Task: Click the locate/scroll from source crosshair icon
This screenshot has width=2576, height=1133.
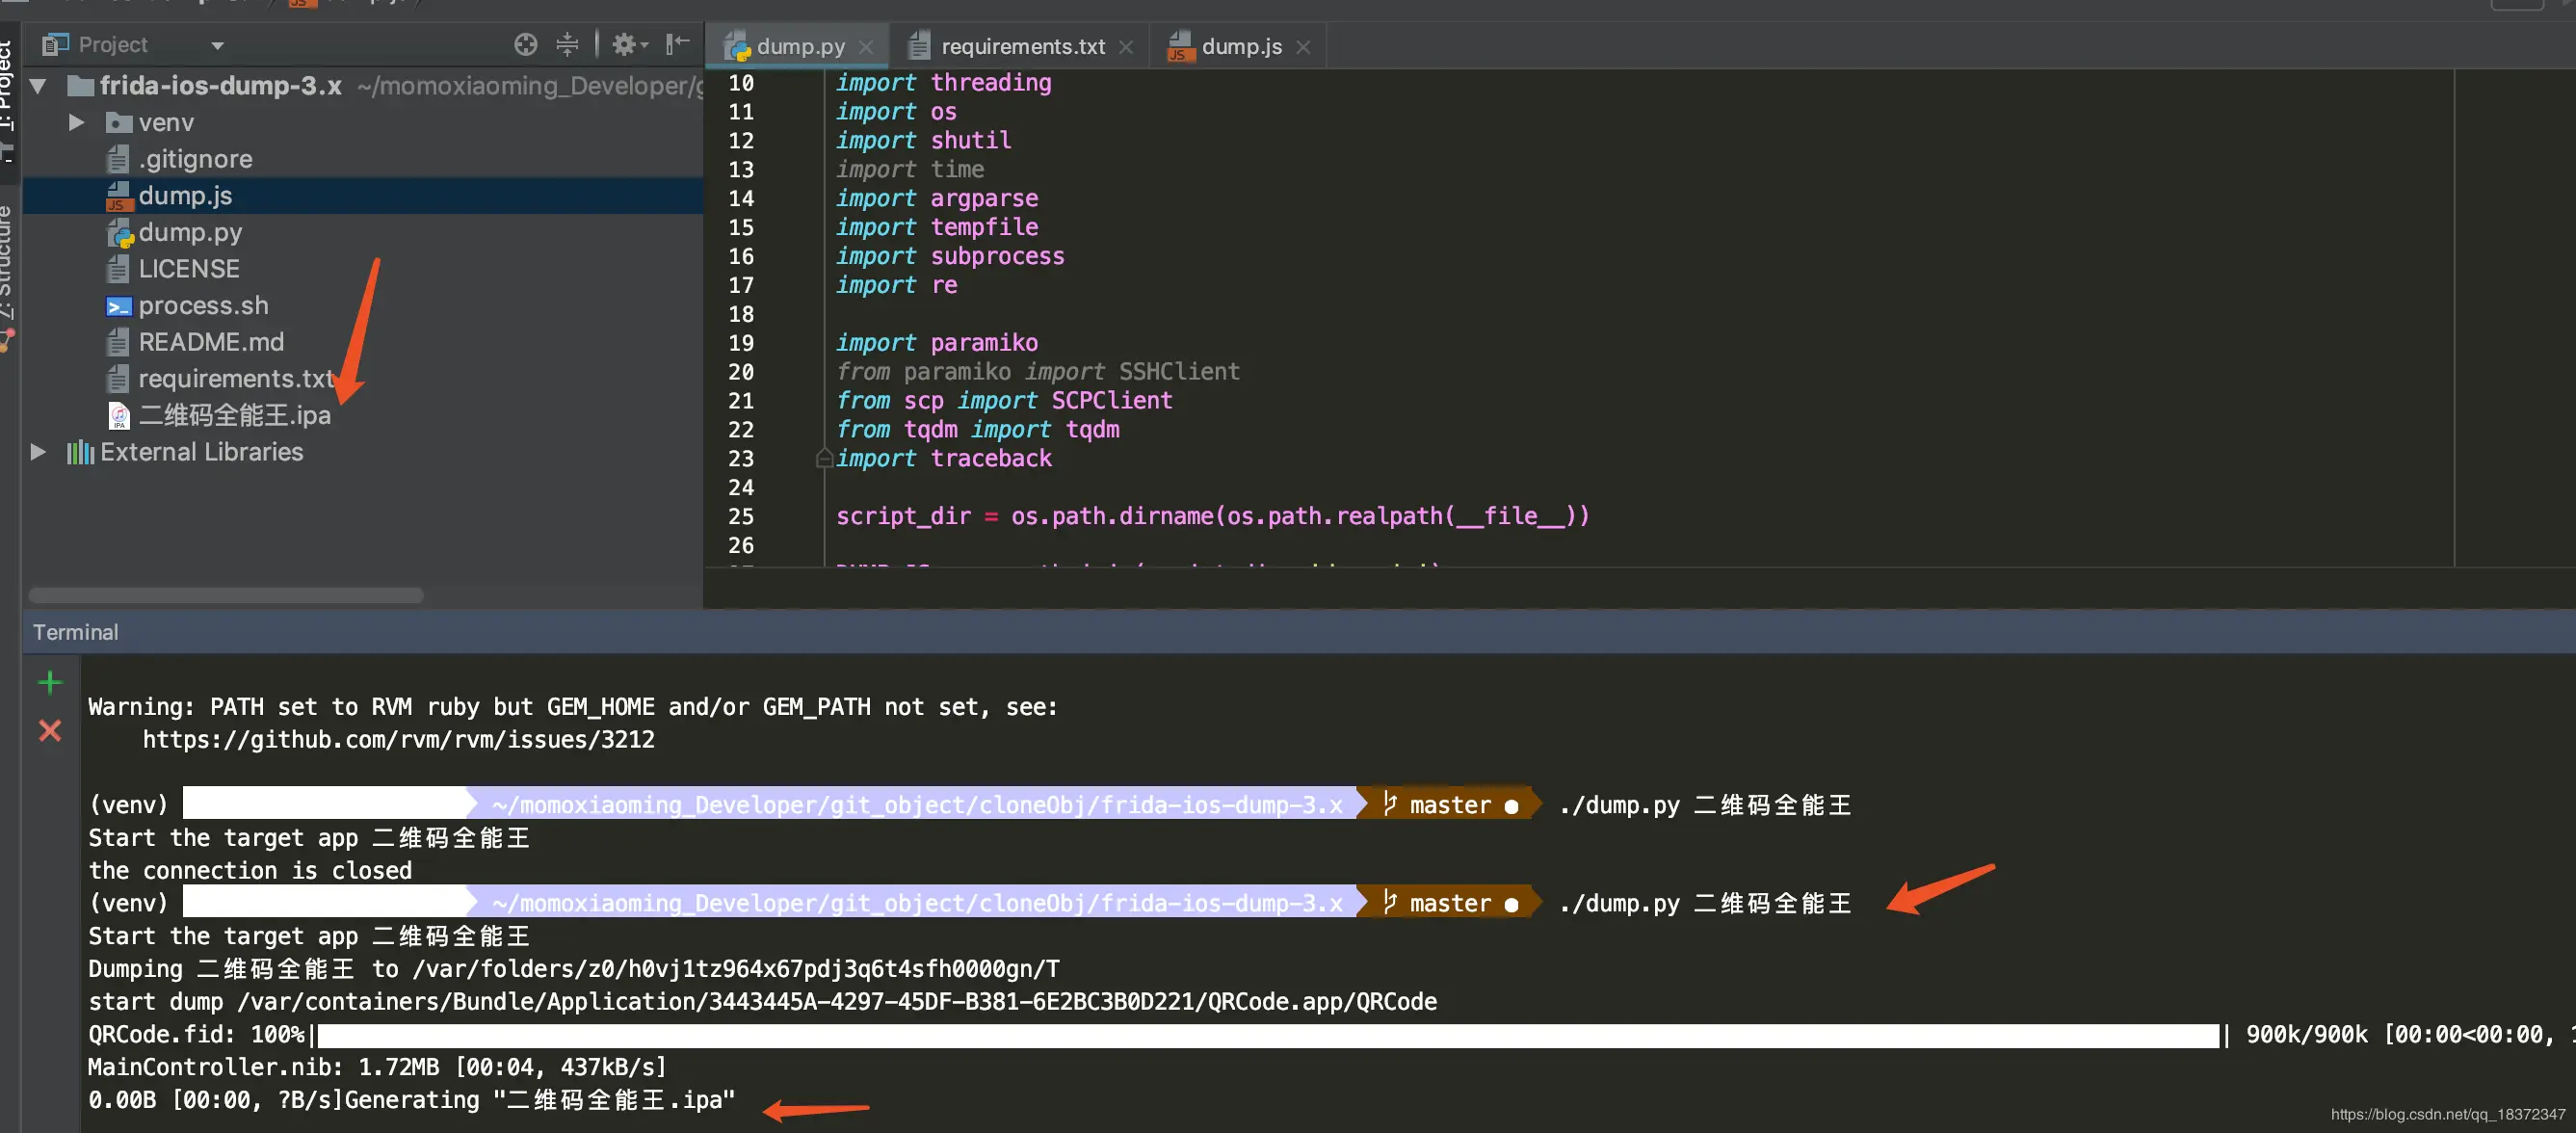Action: (525, 44)
